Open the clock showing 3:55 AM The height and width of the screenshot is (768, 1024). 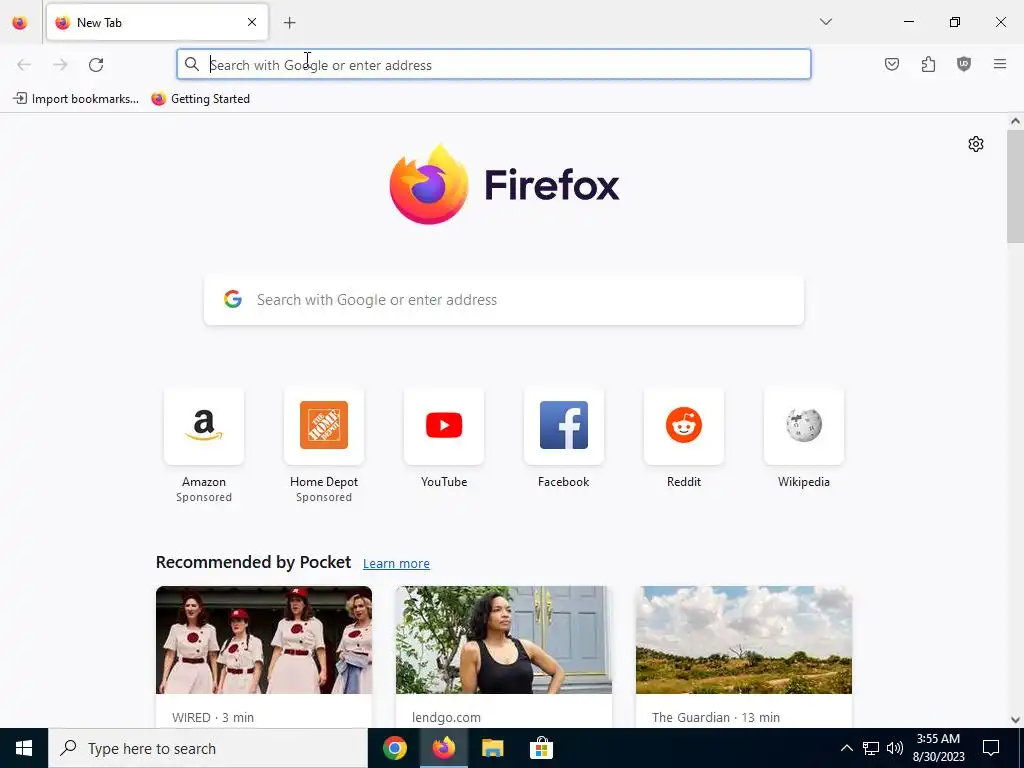pos(938,748)
